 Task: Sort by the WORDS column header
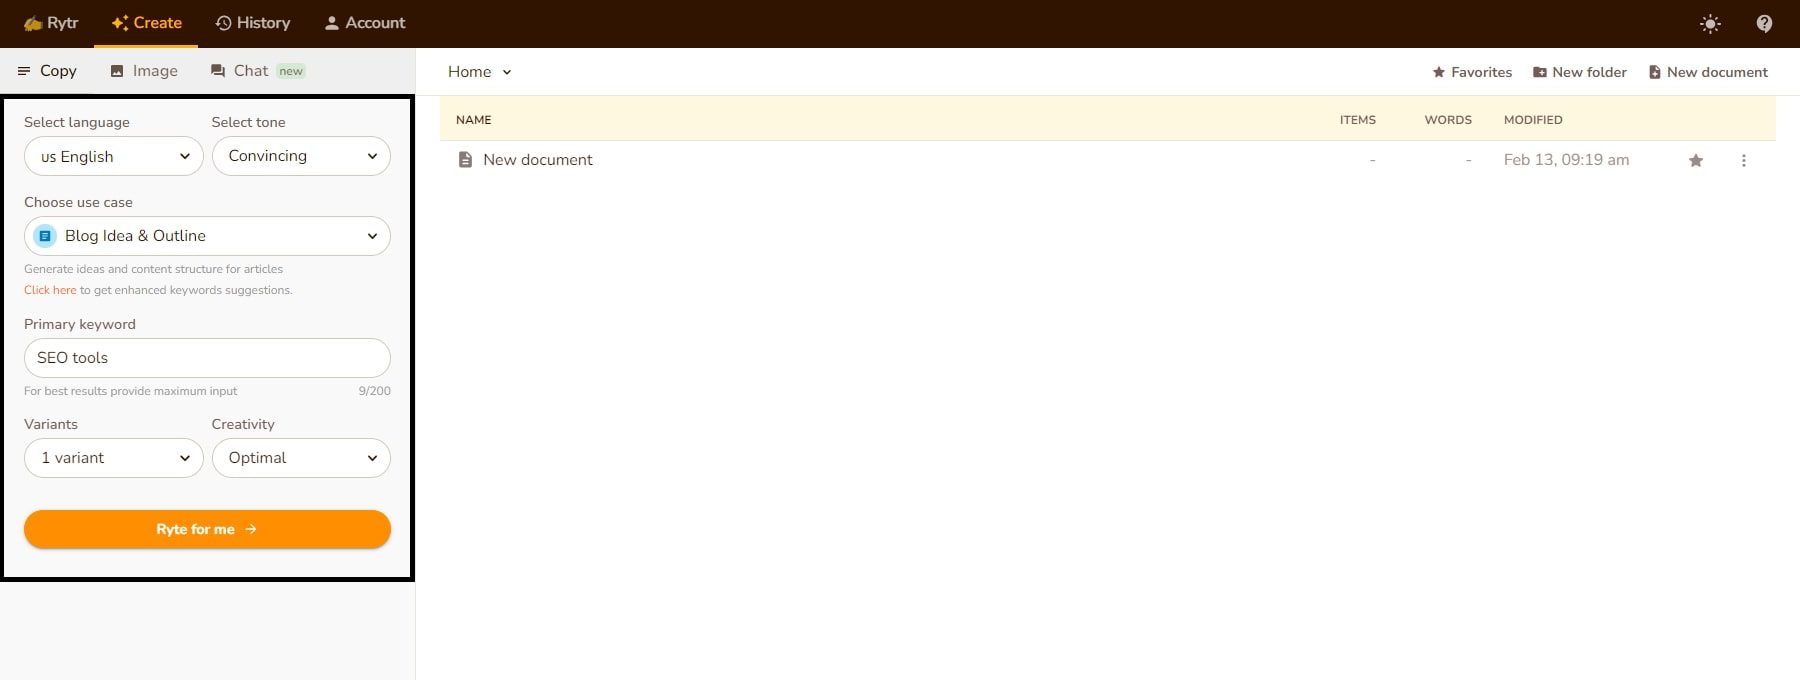click(1448, 120)
